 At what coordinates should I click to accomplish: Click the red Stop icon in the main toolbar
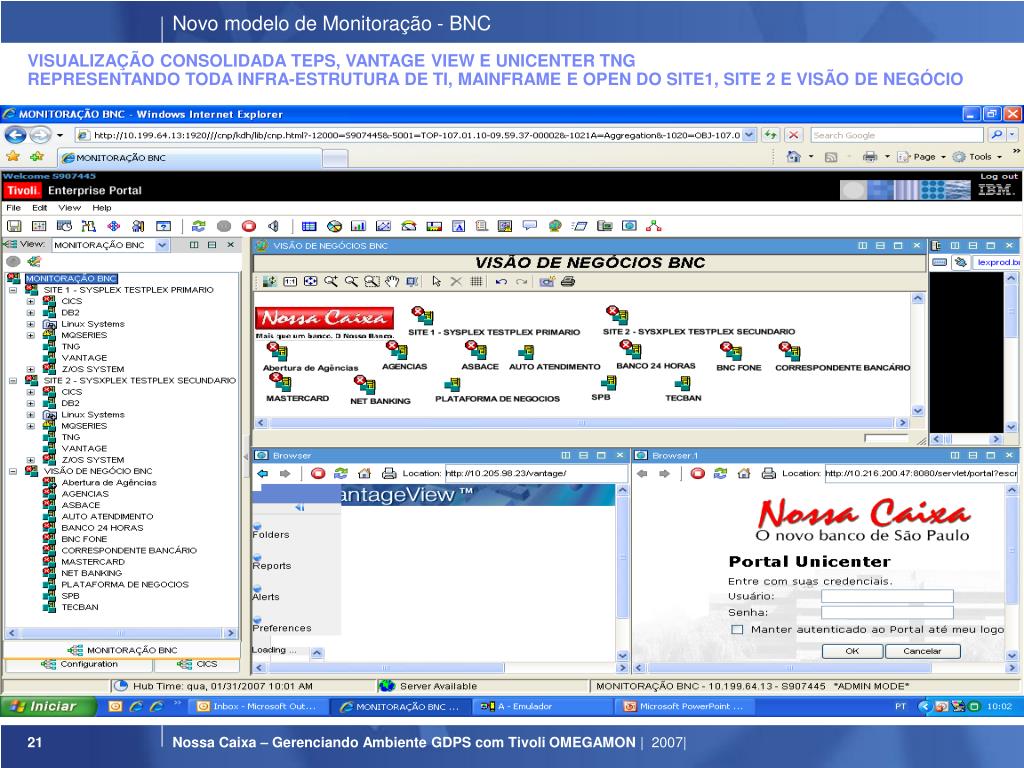249,226
